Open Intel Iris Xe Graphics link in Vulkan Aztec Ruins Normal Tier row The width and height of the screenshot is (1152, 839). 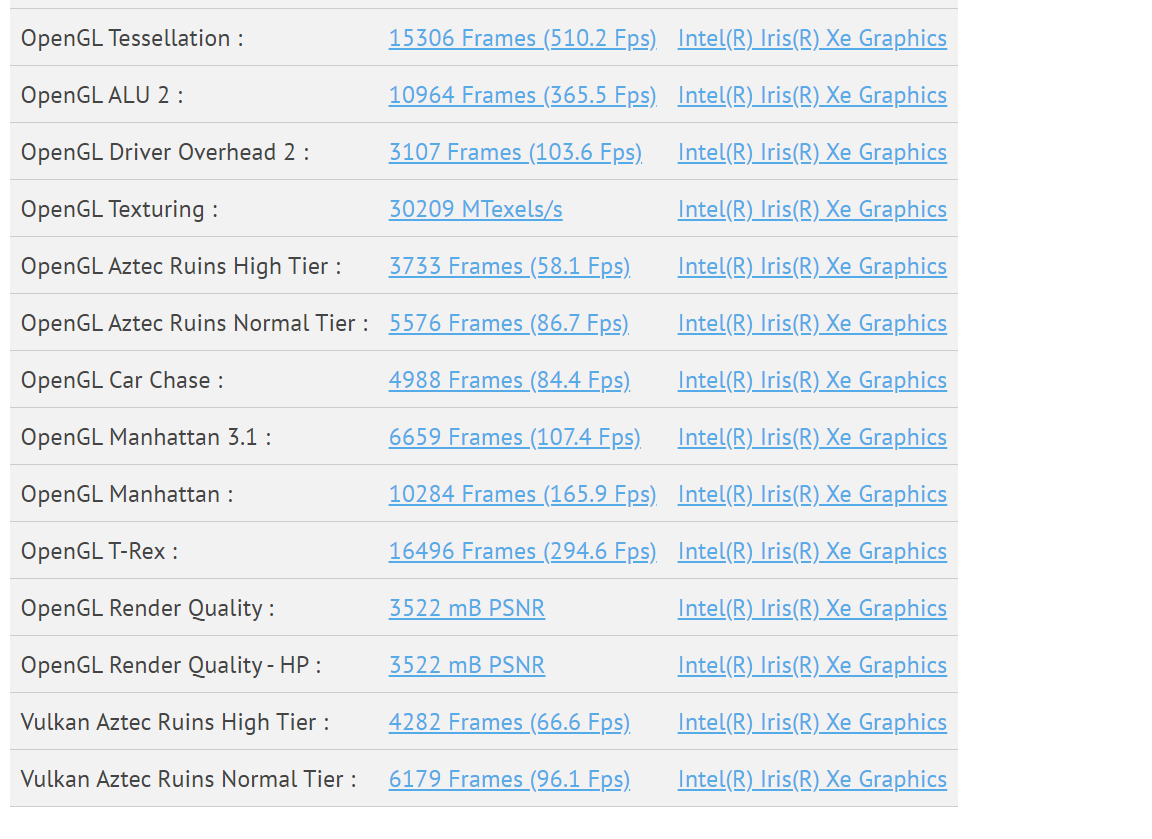pos(812,779)
